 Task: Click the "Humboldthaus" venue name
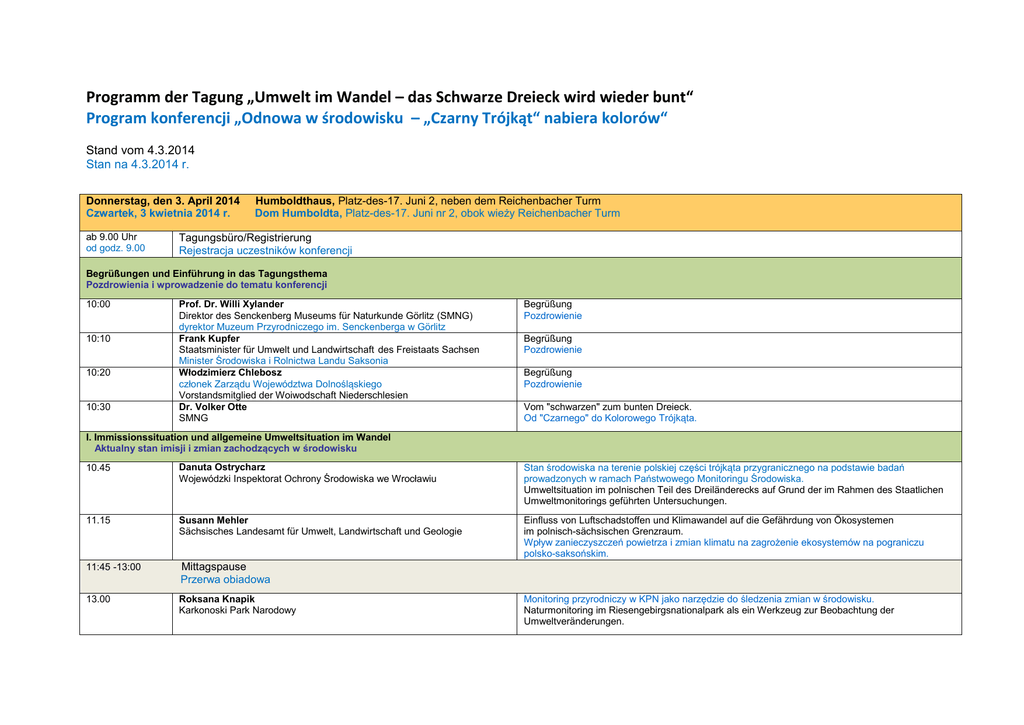pos(295,201)
